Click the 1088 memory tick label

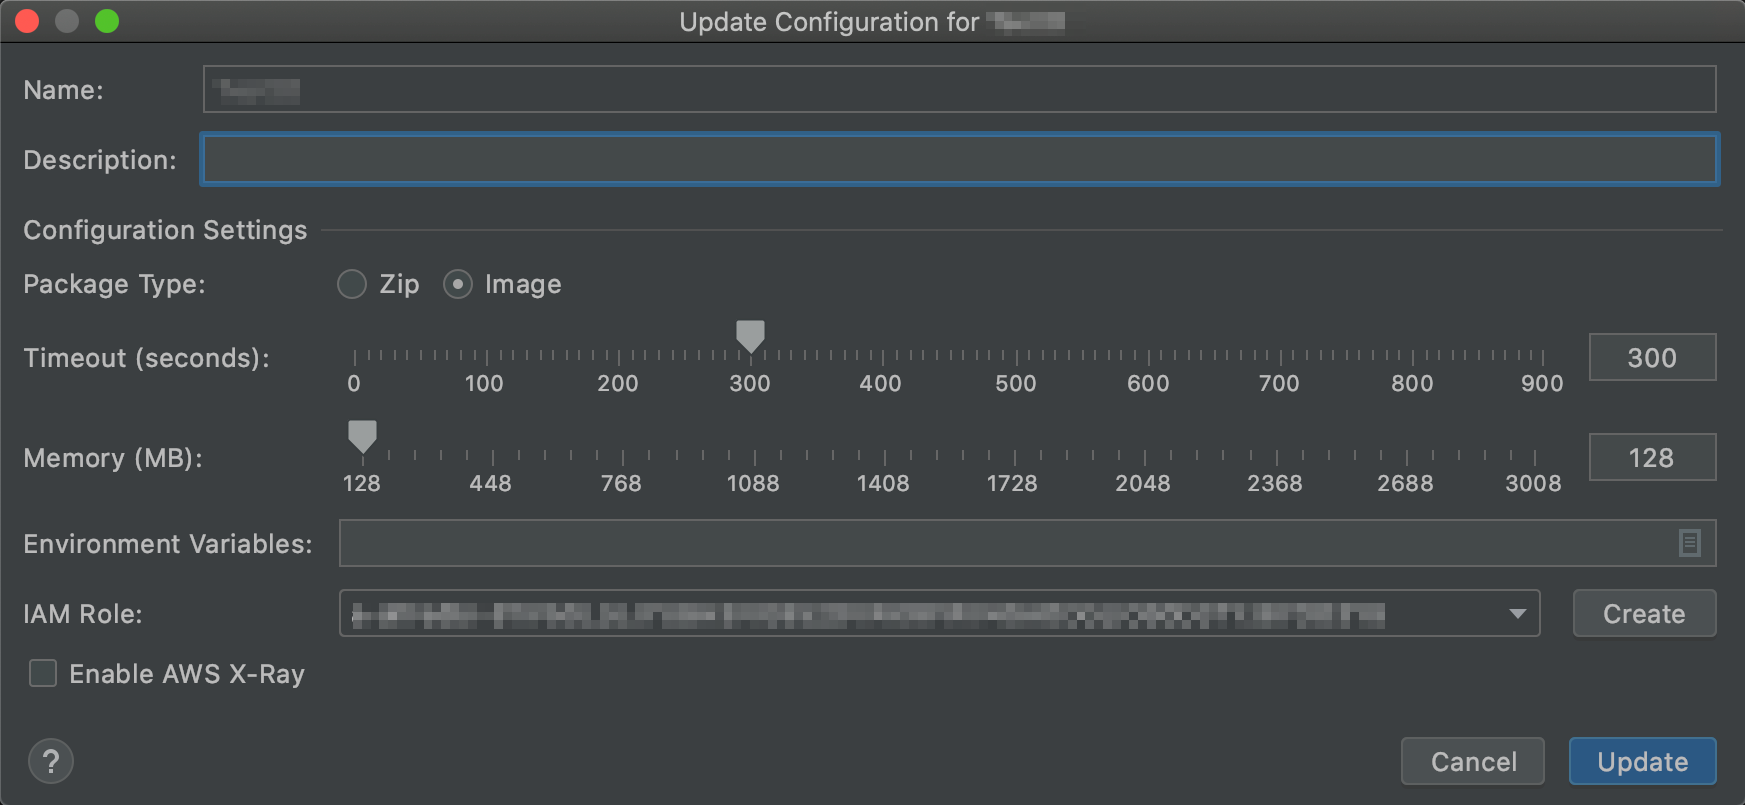click(x=753, y=483)
